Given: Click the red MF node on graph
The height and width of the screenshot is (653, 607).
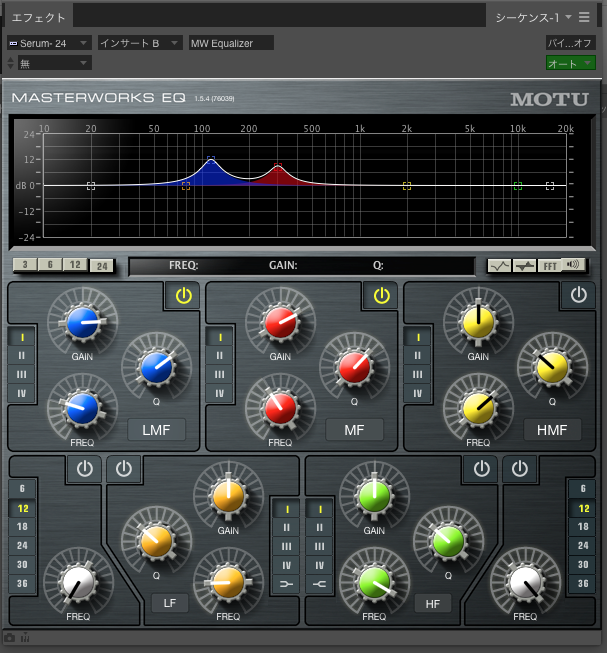Looking at the screenshot, I should click(x=278, y=167).
